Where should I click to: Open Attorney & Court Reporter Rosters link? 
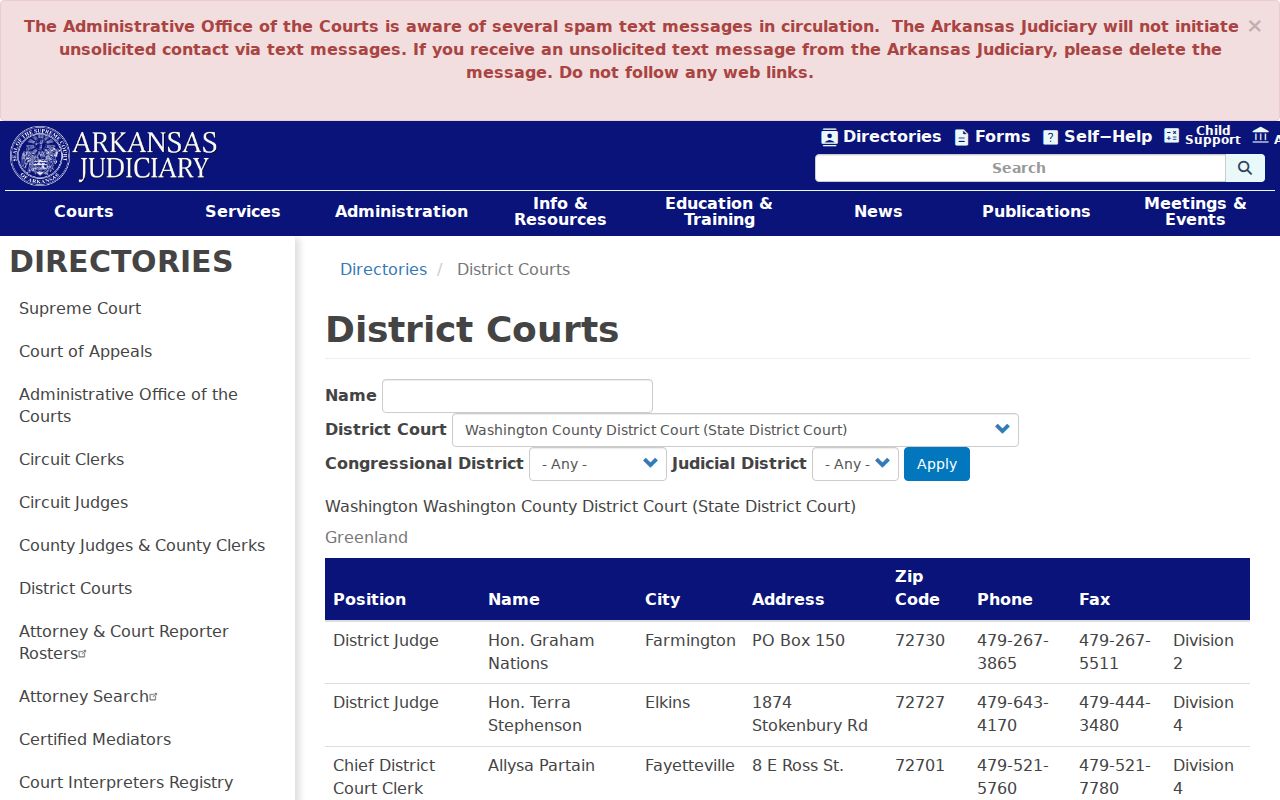(x=124, y=642)
